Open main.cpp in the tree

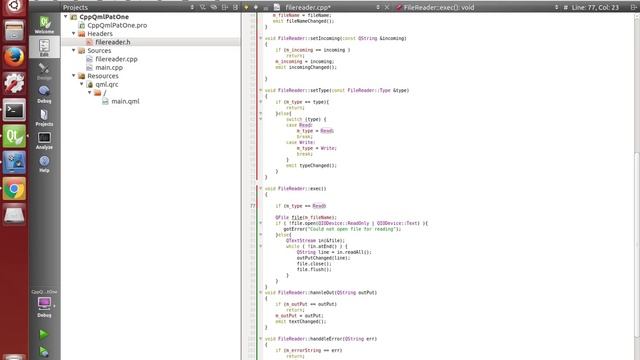coord(109,67)
